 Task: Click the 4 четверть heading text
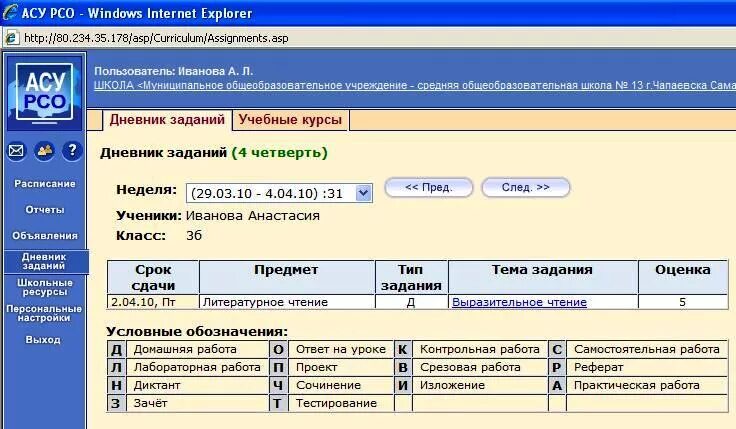[279, 153]
